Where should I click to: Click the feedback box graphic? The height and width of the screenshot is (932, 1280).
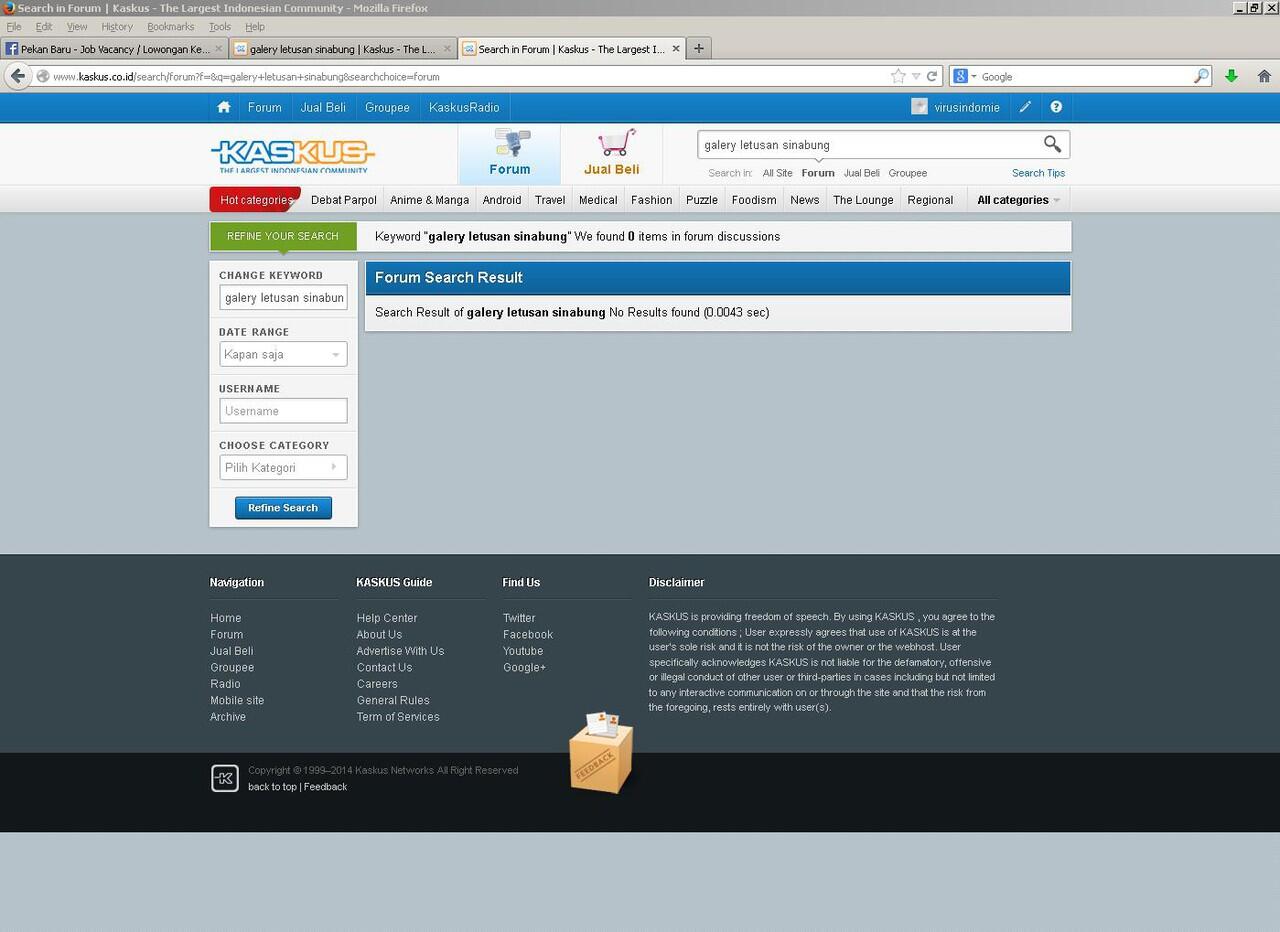(x=601, y=752)
